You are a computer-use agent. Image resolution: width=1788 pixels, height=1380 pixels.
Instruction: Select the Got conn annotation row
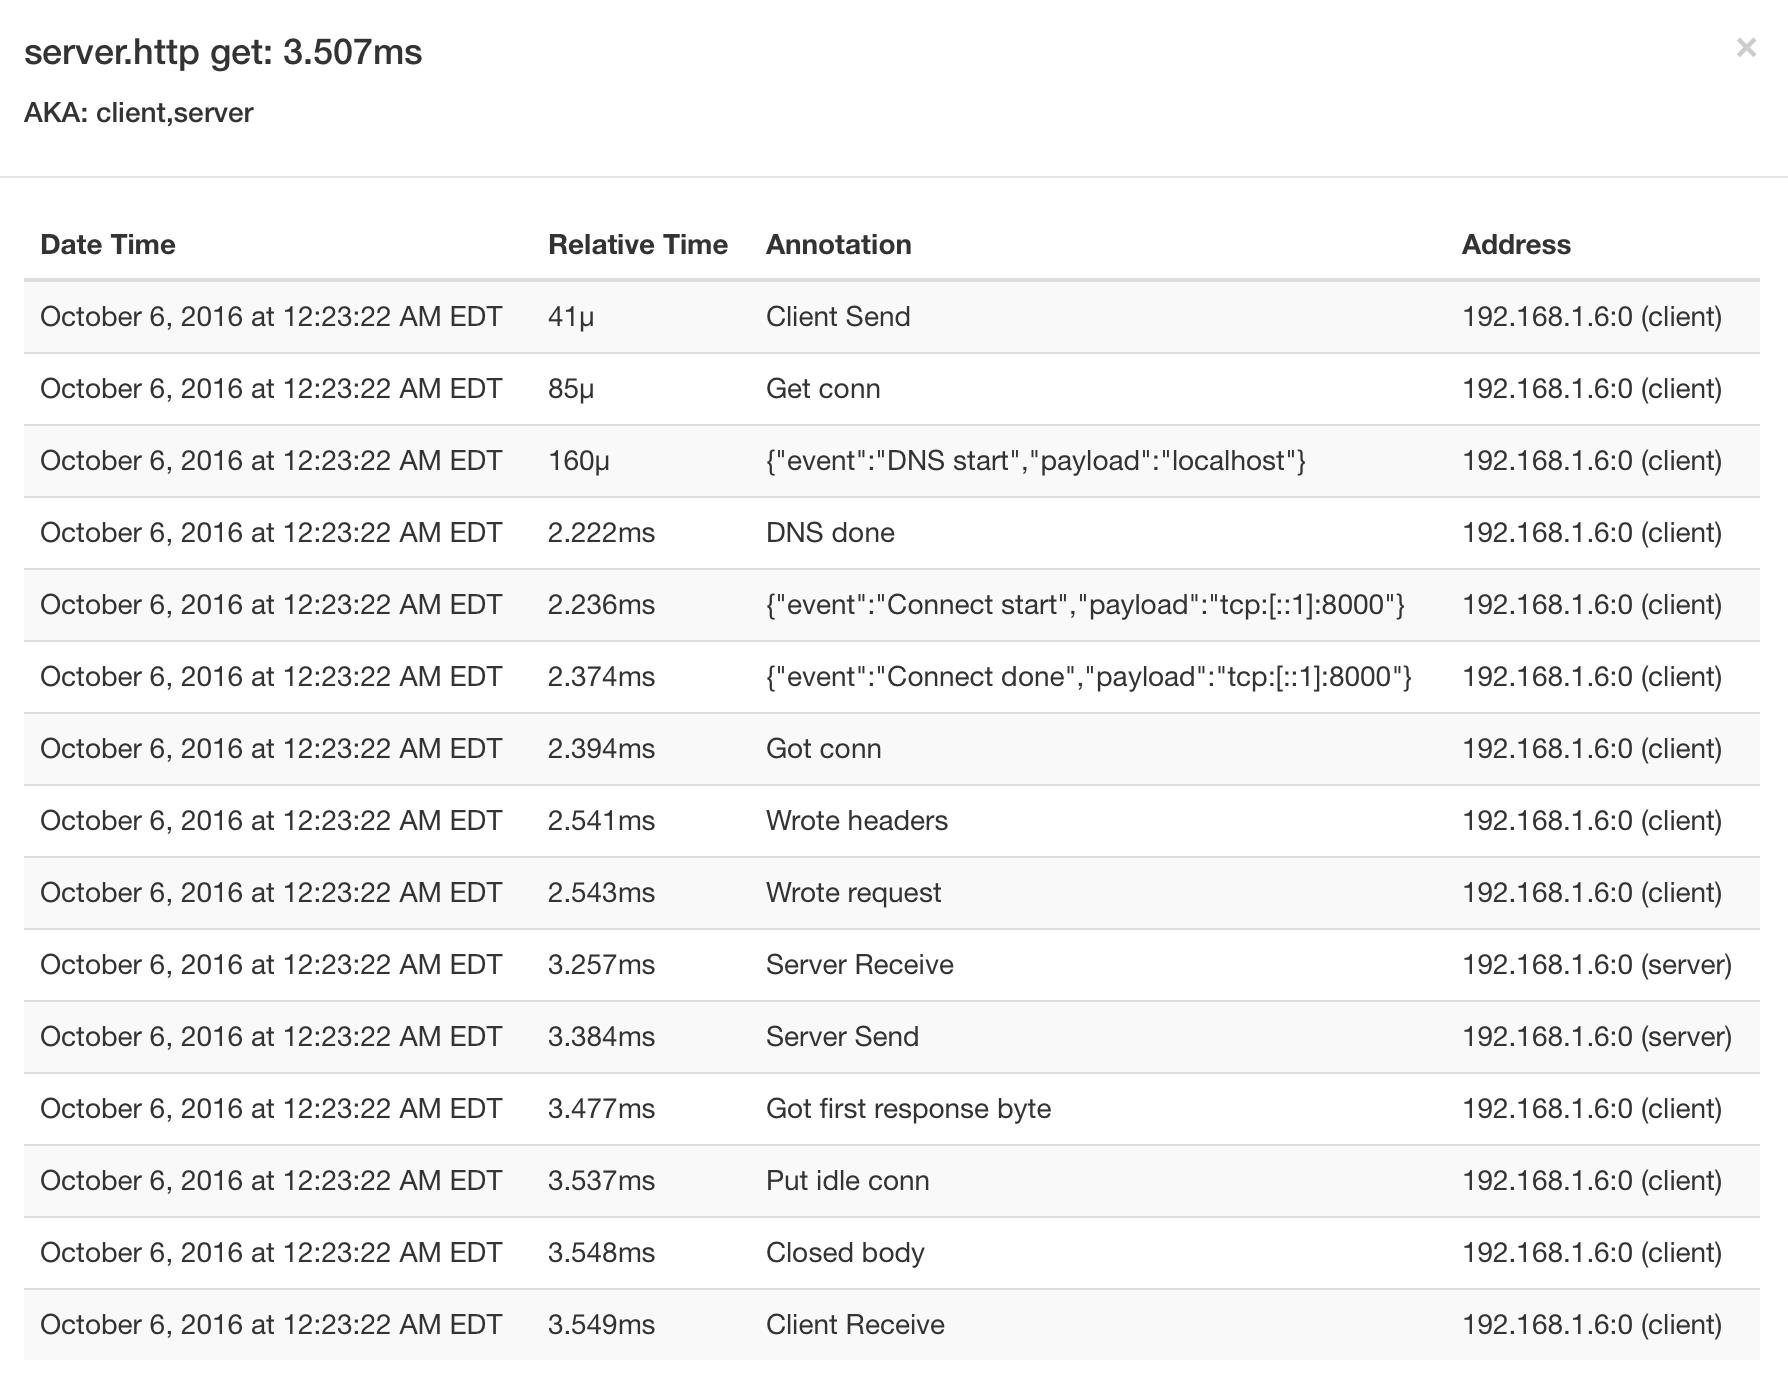pyautogui.click(x=823, y=748)
